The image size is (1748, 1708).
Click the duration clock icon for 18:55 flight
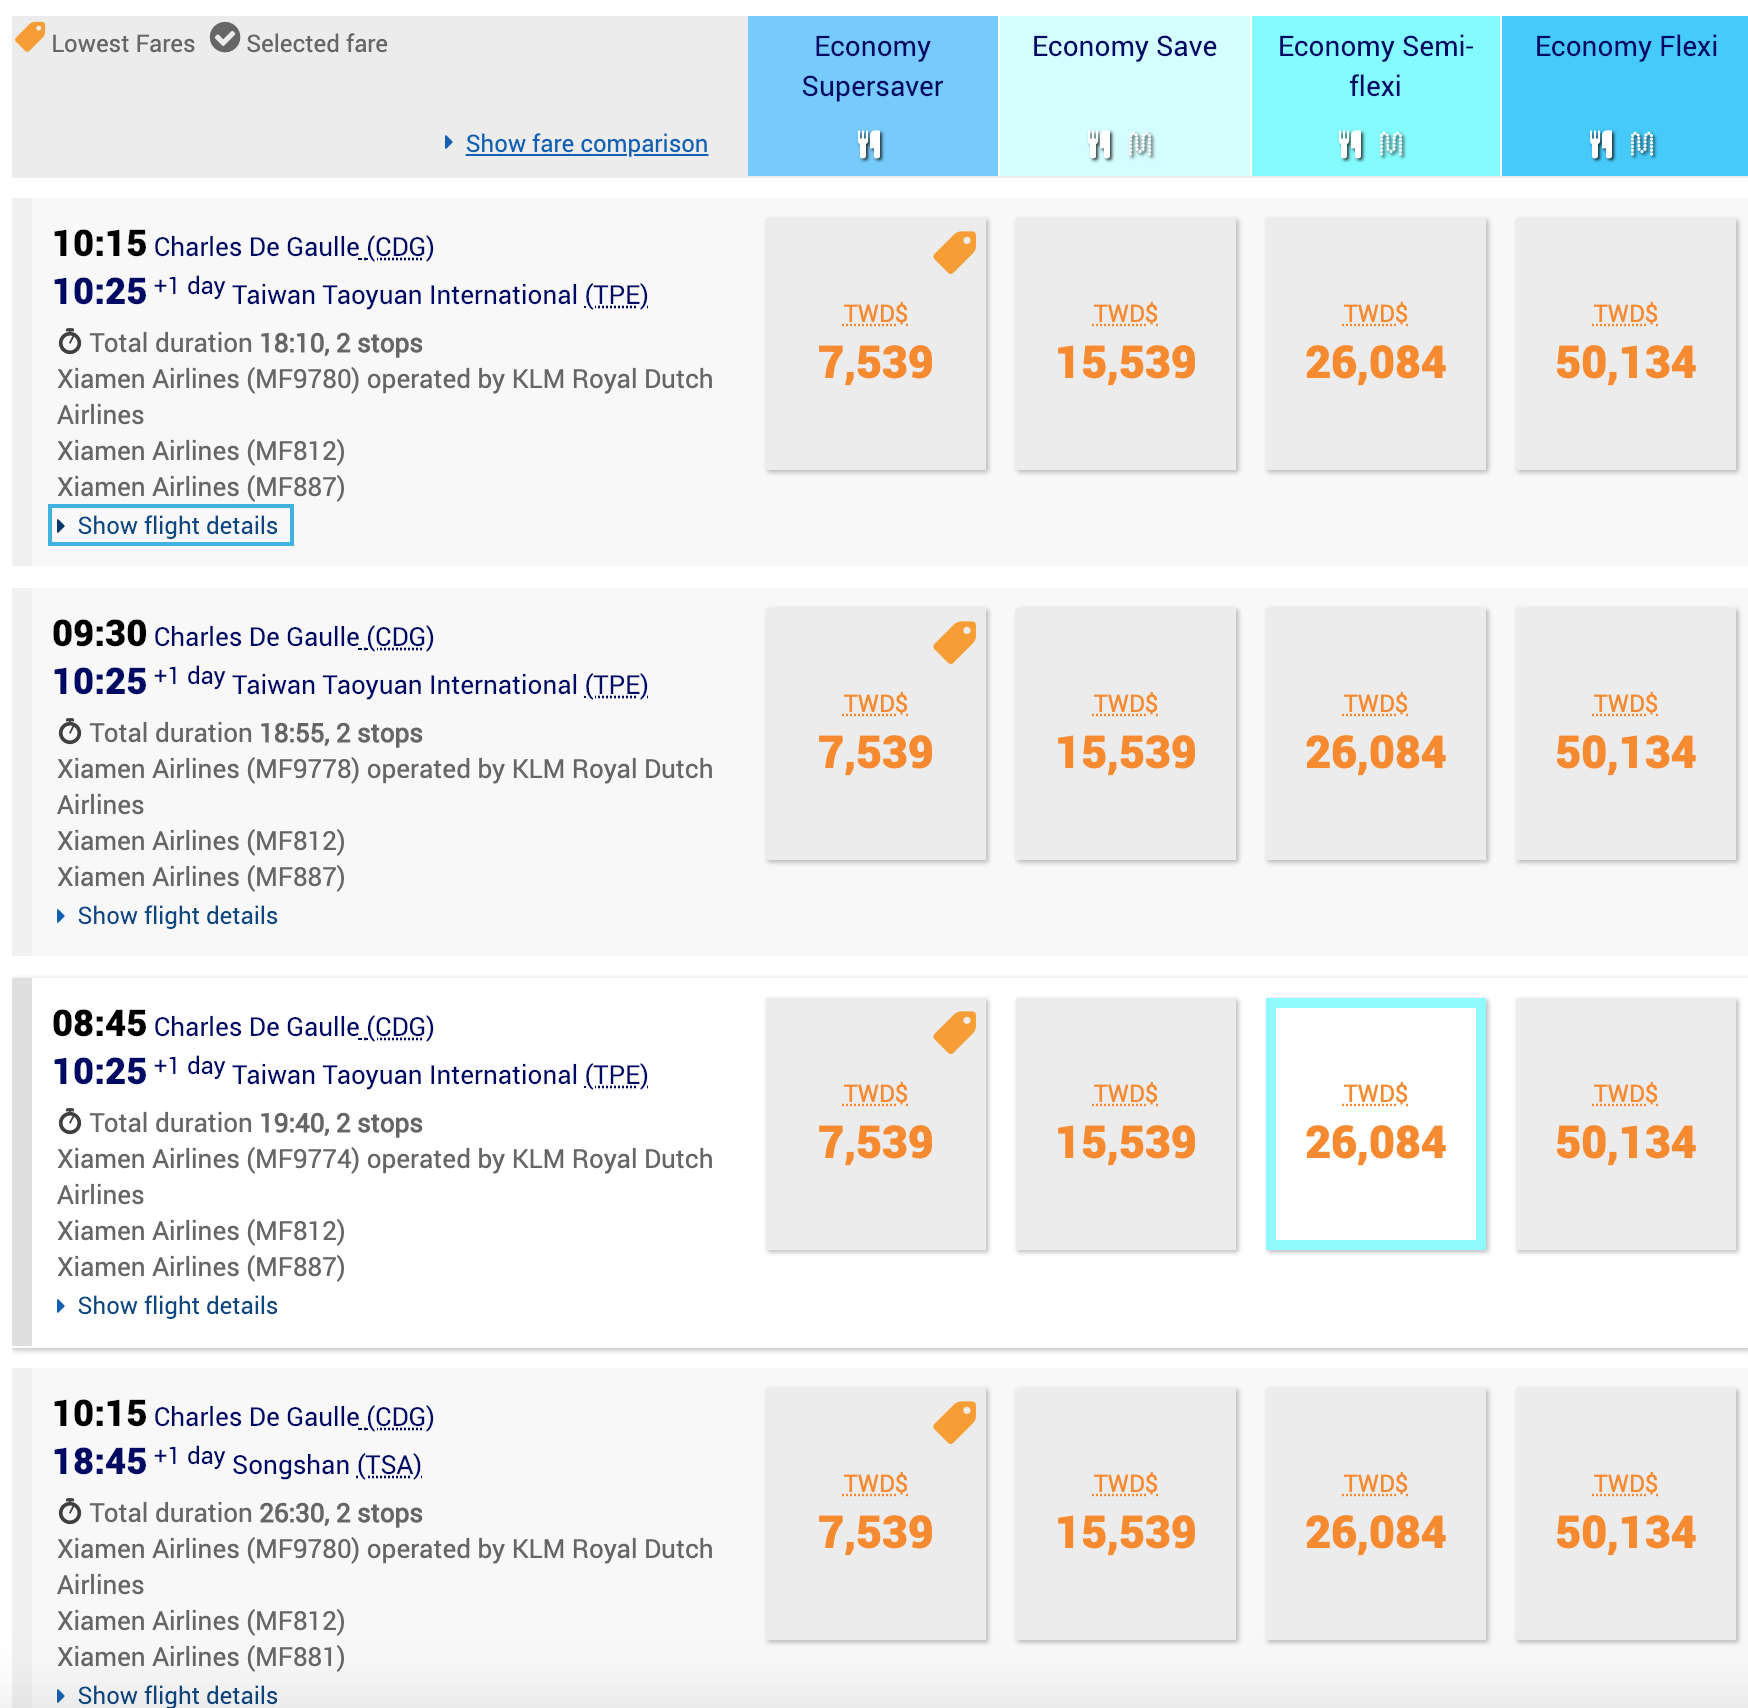69,732
